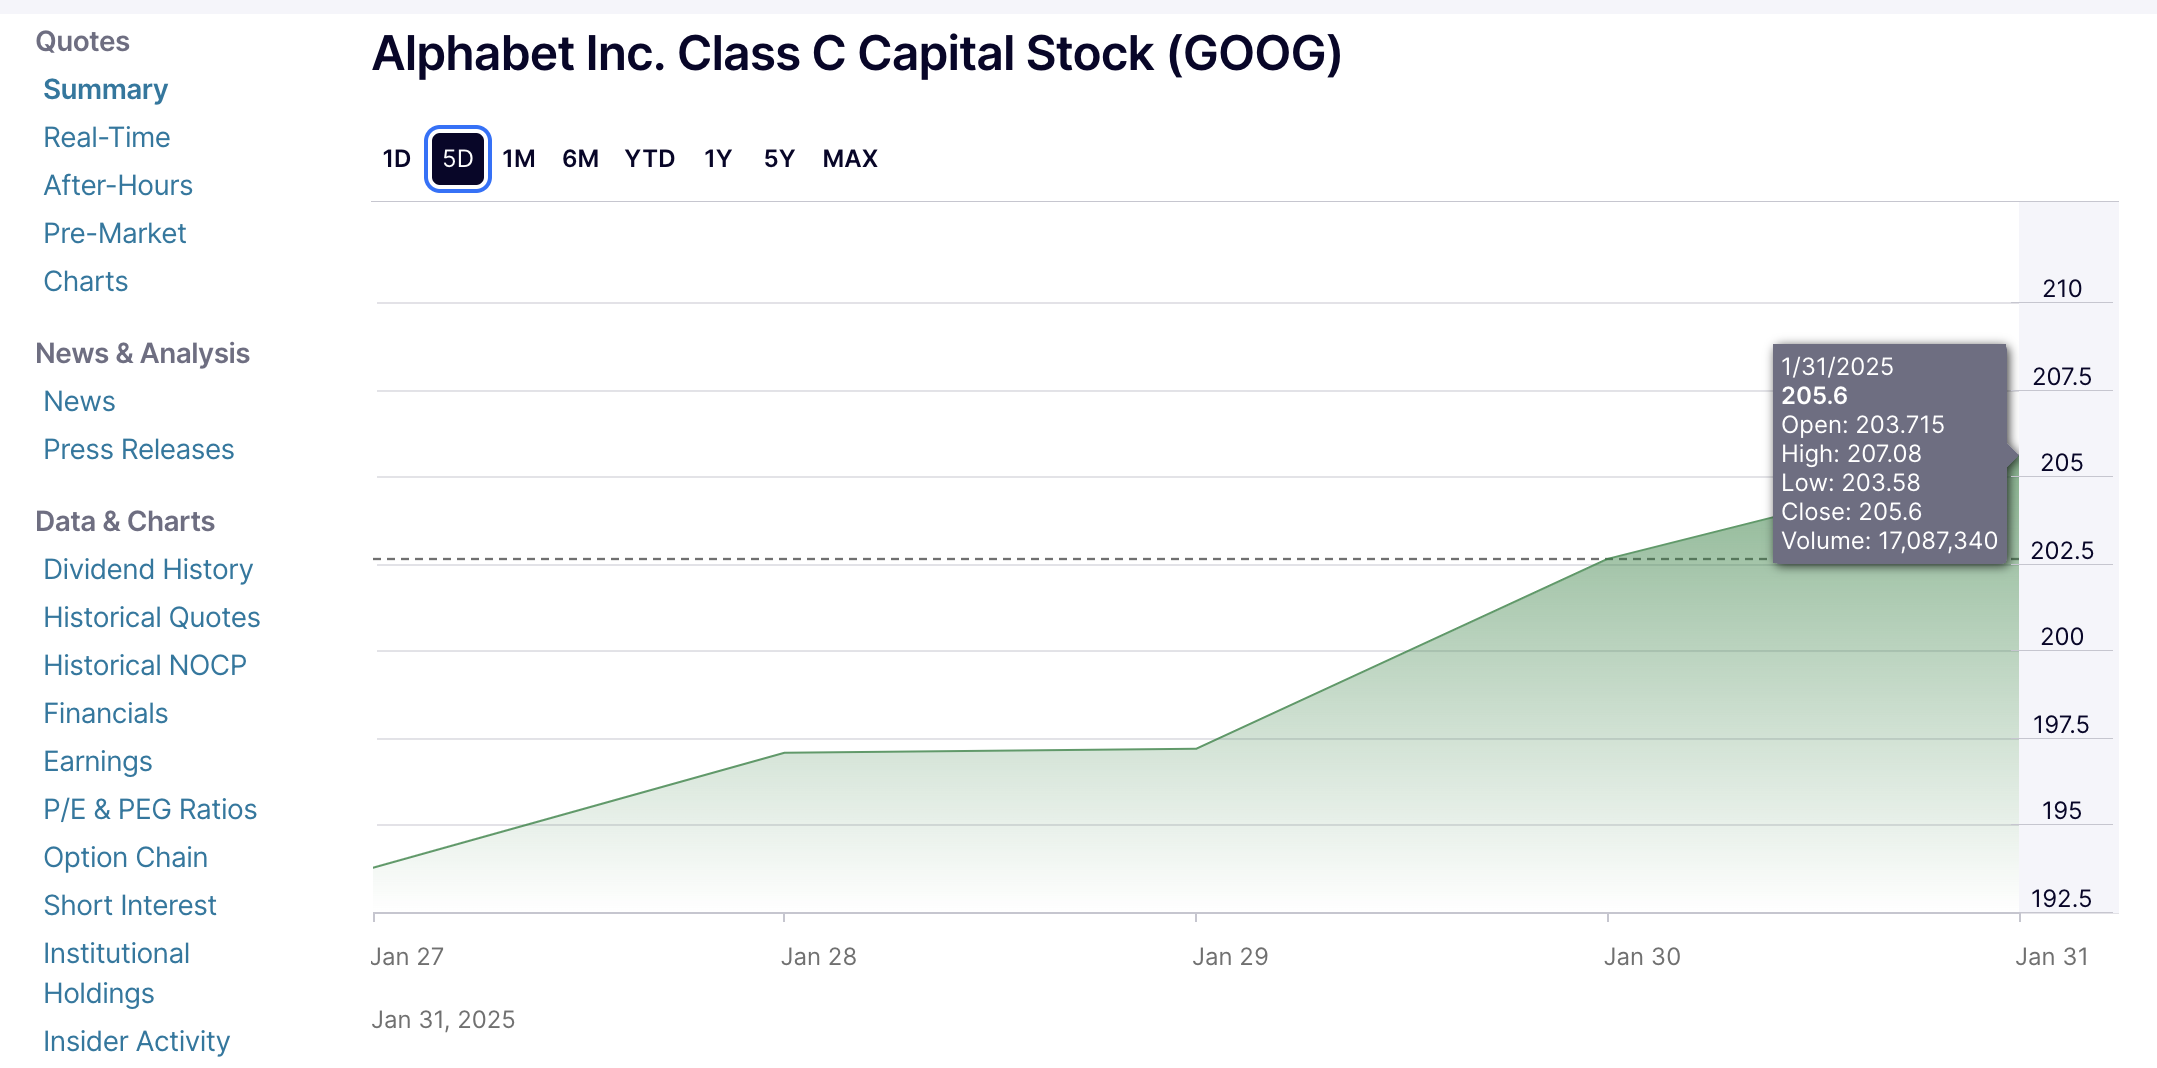The width and height of the screenshot is (2157, 1068).
Task: Select YTD time range
Action: pos(649,159)
